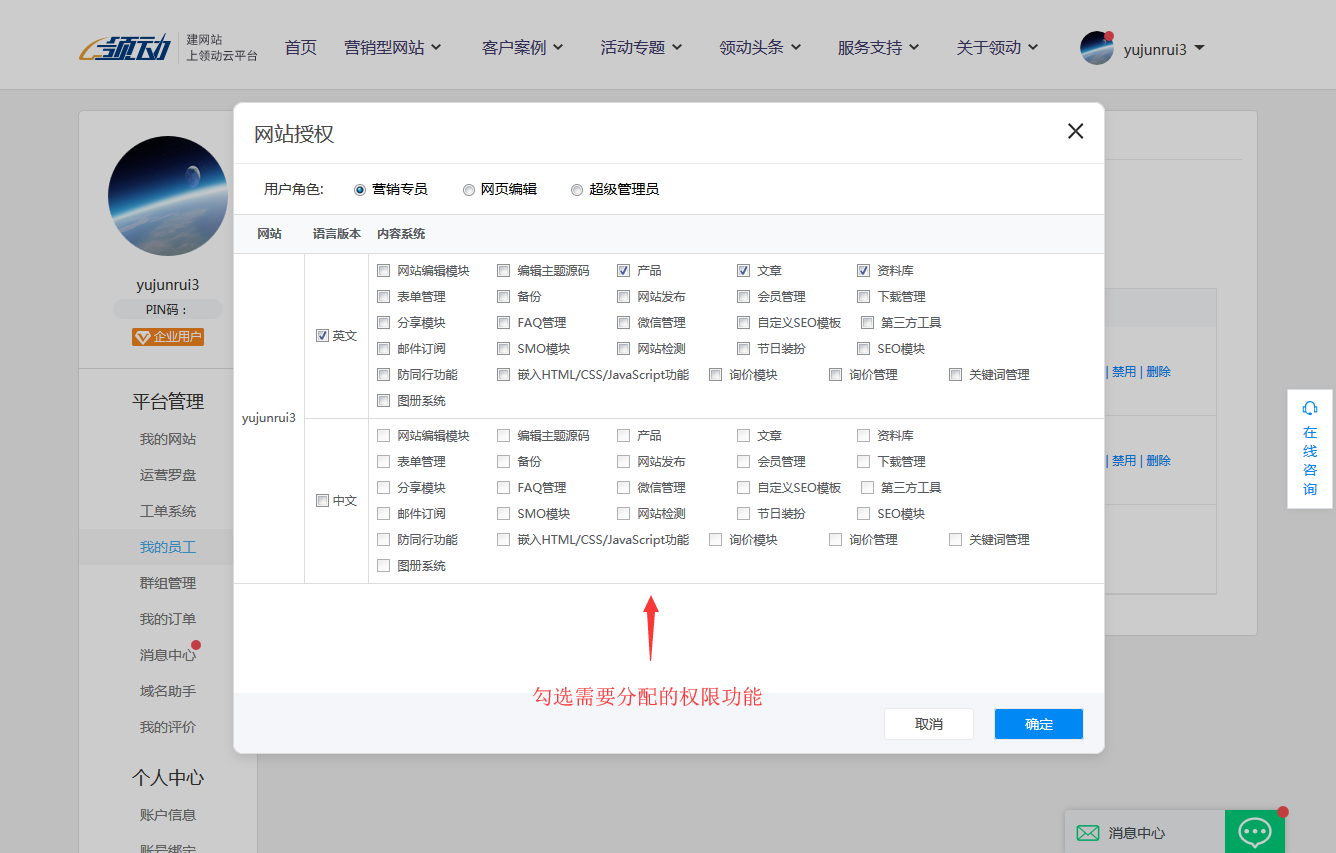This screenshot has width=1336, height=853.
Task: Open the 服务支持 dropdown
Action: point(872,46)
